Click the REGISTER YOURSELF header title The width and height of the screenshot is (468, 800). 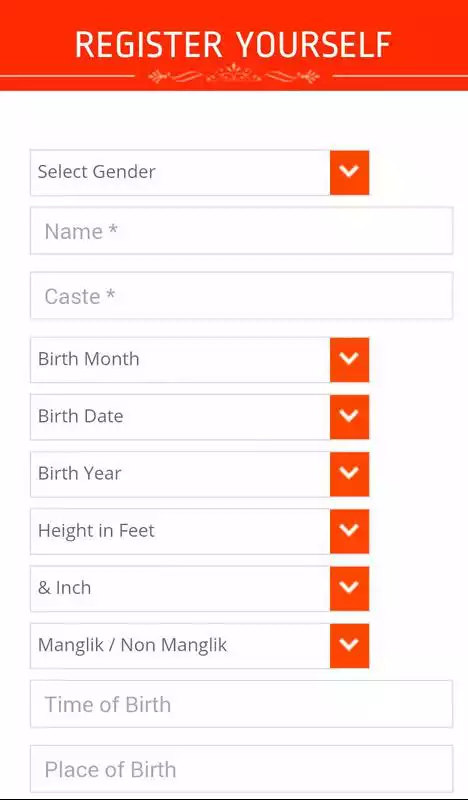233,45
